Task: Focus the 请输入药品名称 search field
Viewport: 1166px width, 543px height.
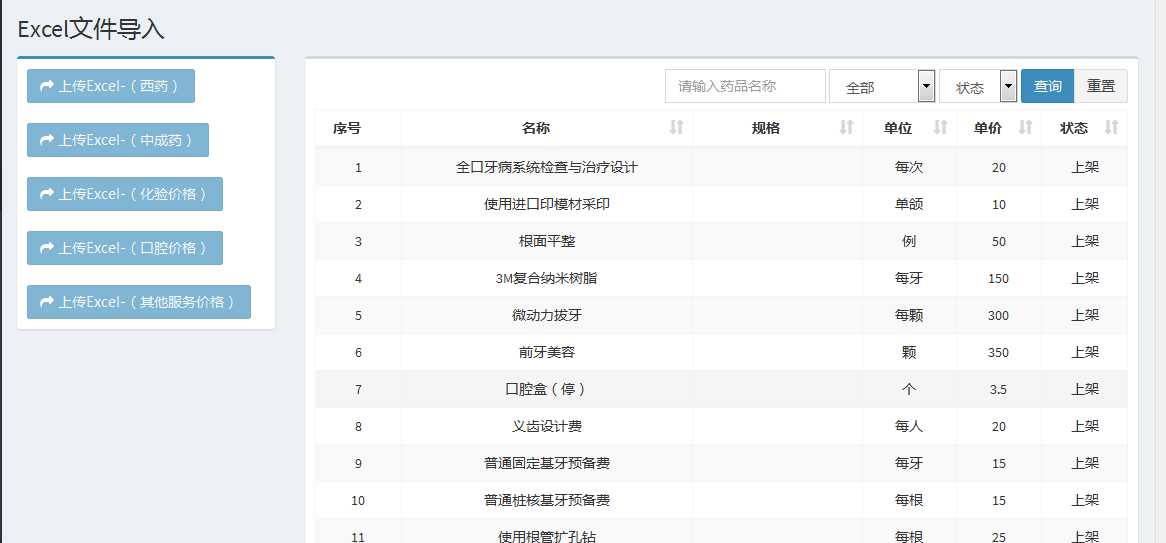Action: tap(745, 86)
